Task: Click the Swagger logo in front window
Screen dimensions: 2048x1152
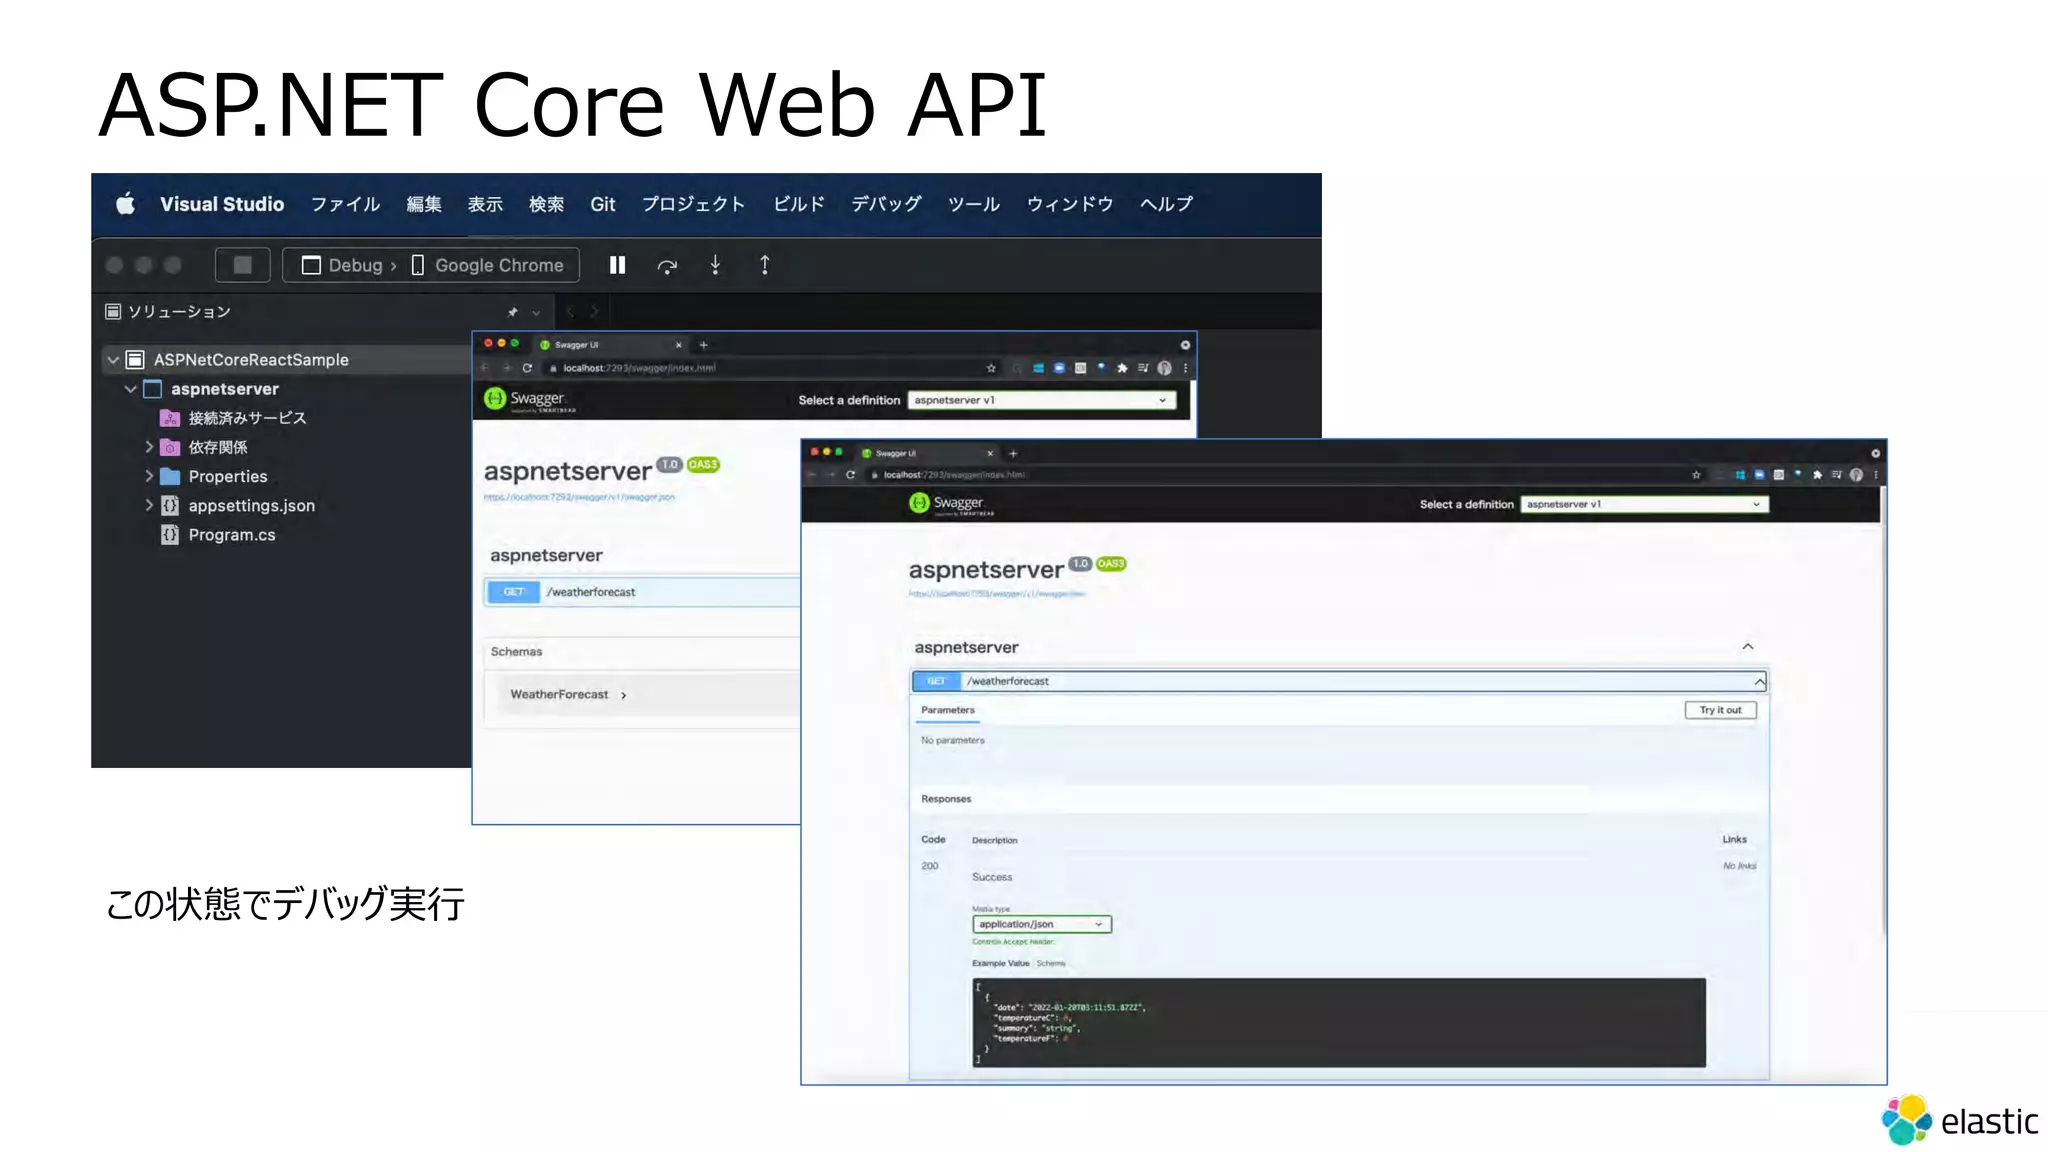Action: (x=951, y=504)
